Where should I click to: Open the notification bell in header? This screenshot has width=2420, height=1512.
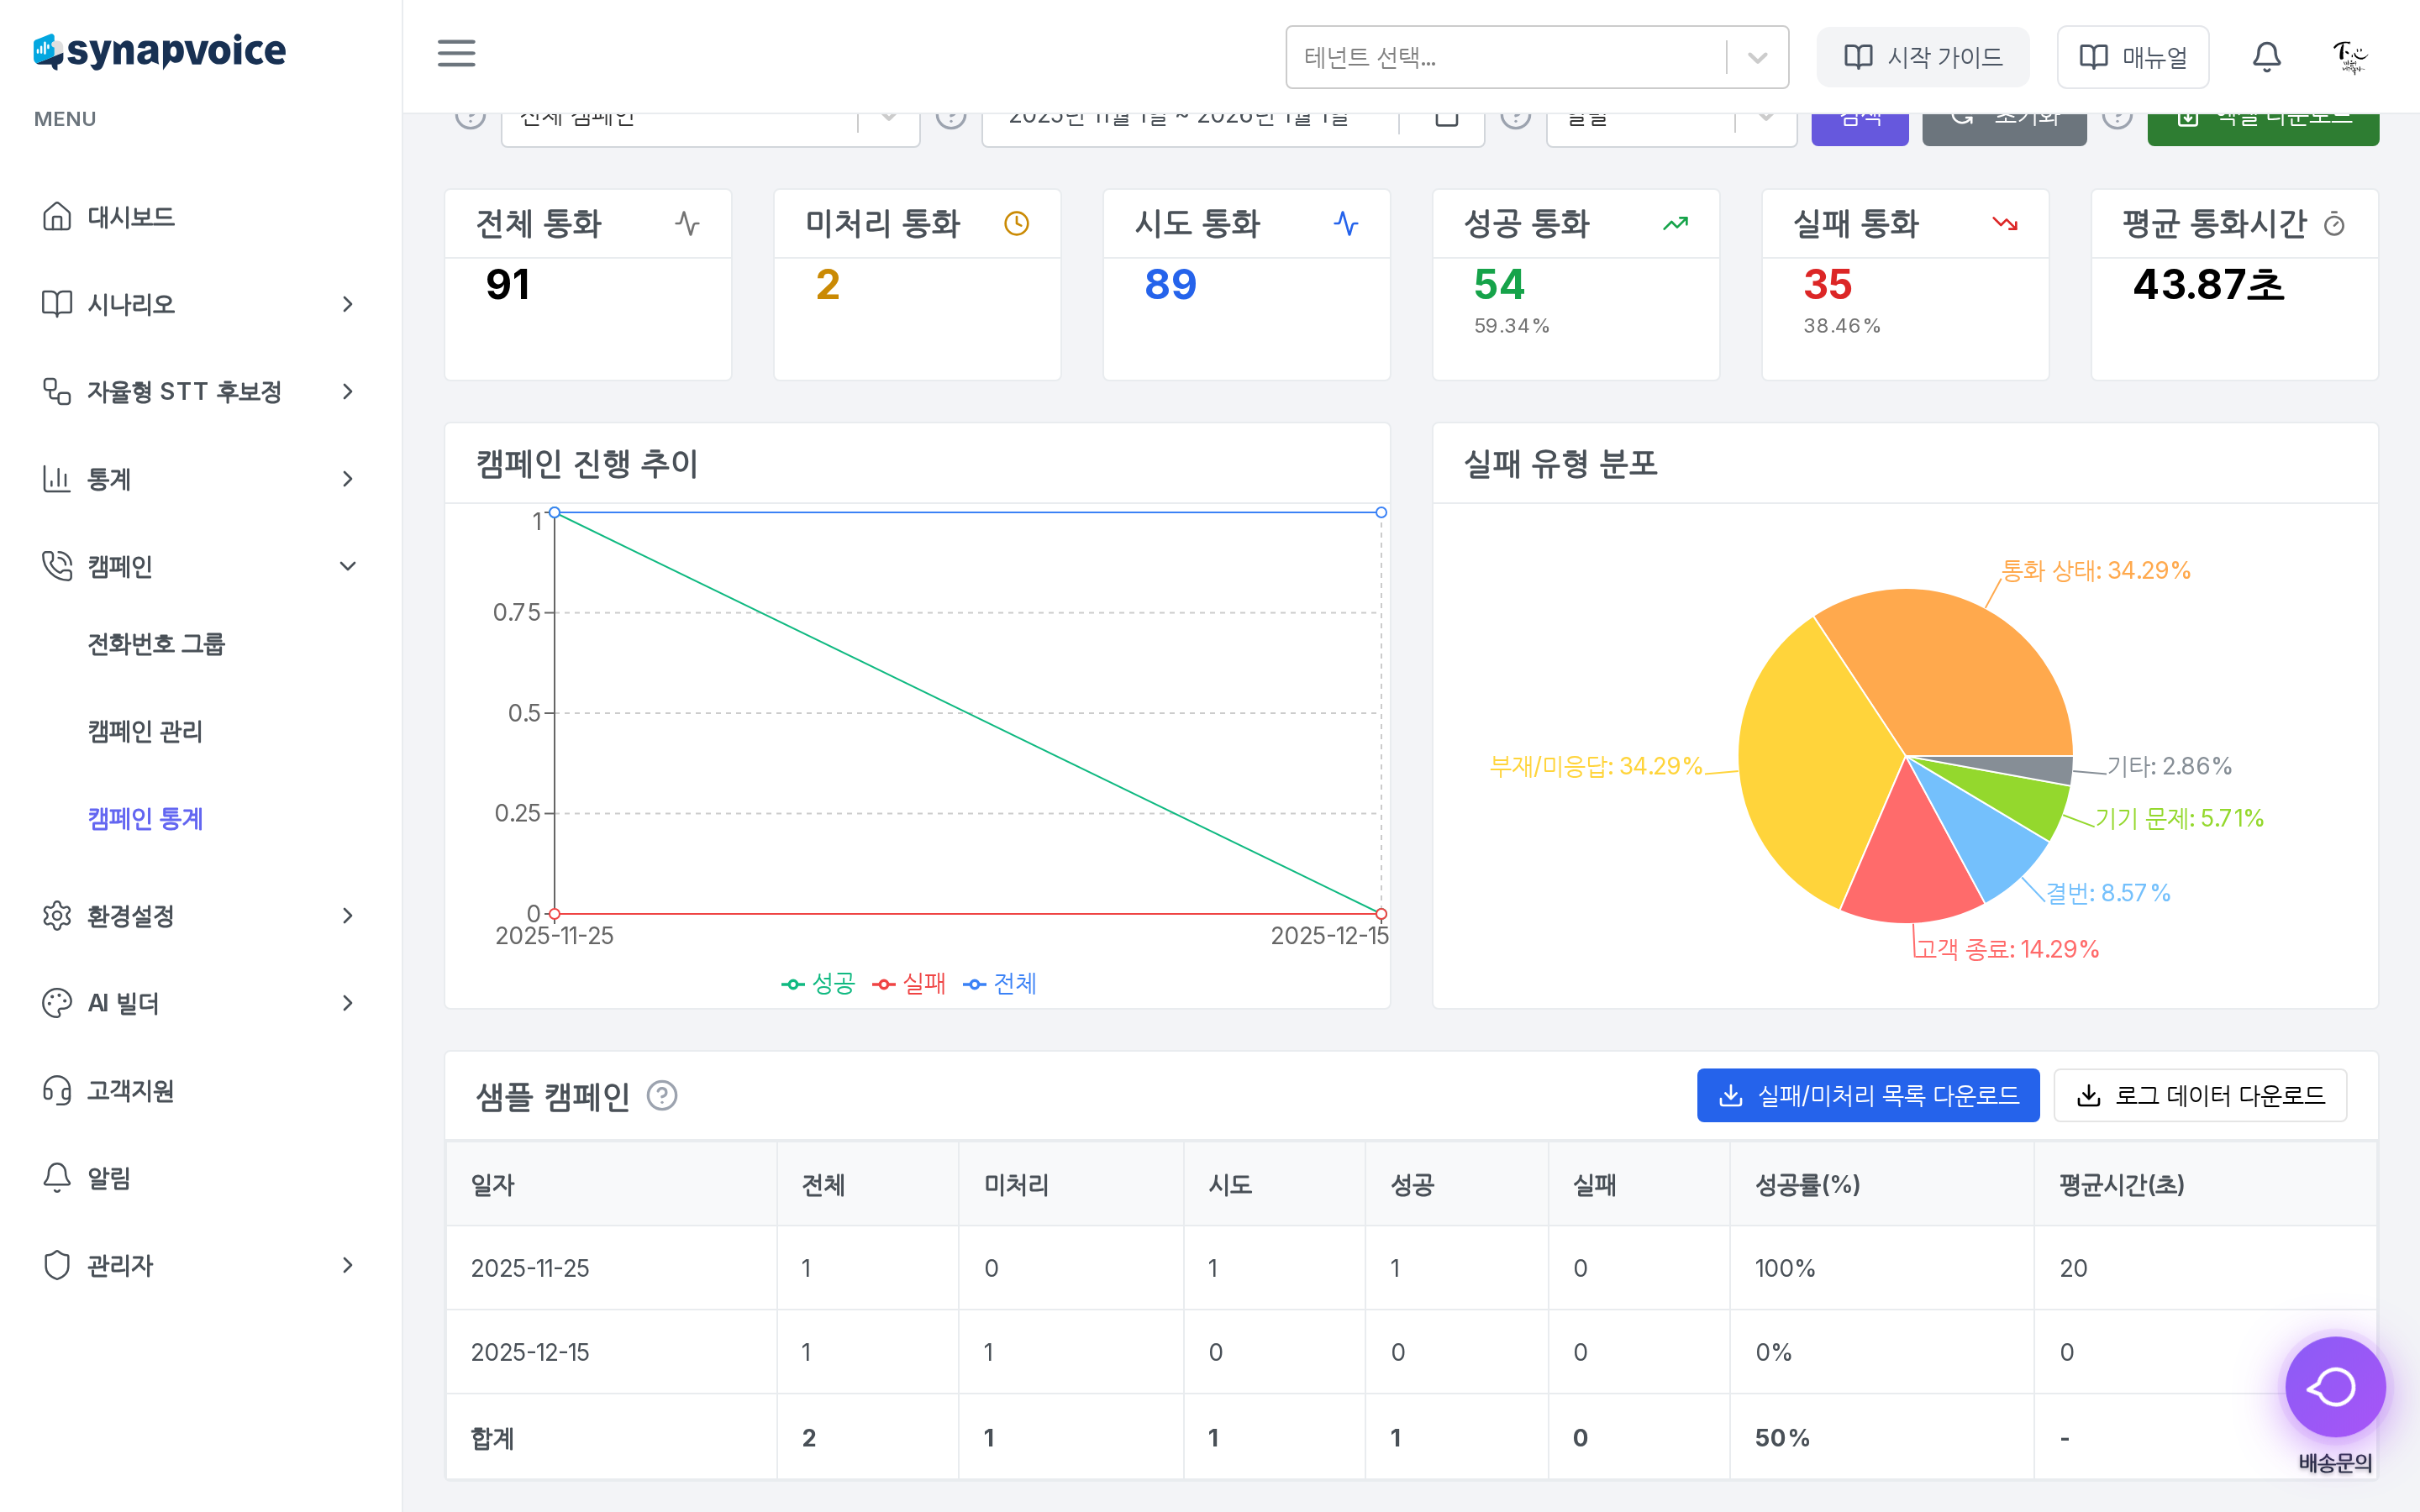coord(2266,57)
